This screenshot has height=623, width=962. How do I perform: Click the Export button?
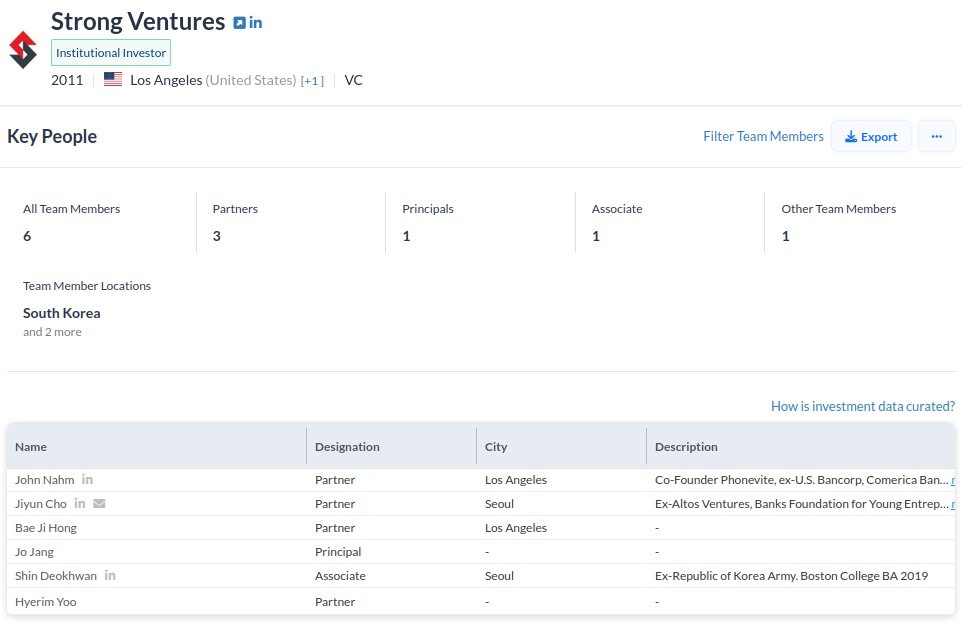click(871, 136)
